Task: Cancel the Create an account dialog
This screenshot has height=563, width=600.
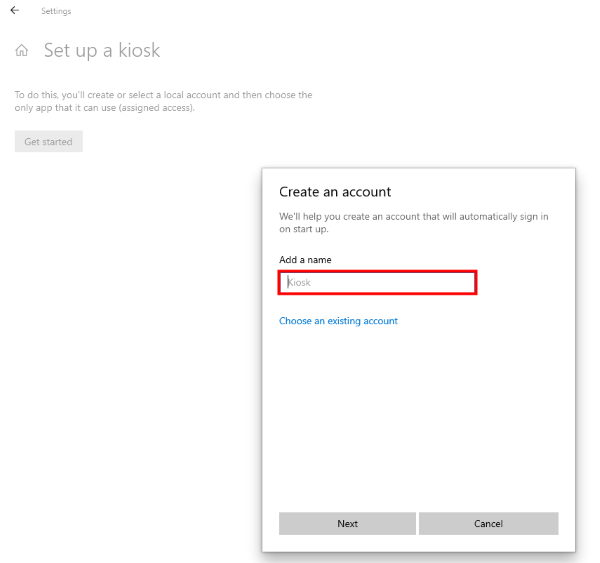Action: (488, 524)
